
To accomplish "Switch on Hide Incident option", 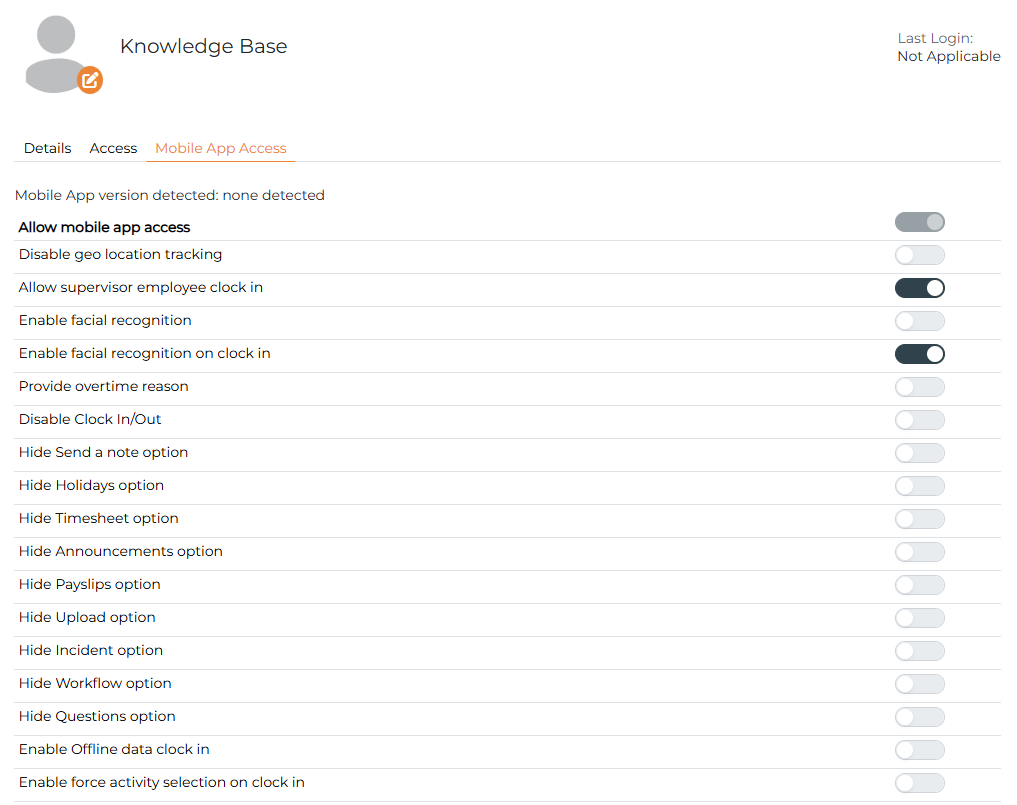I will pos(920,651).
